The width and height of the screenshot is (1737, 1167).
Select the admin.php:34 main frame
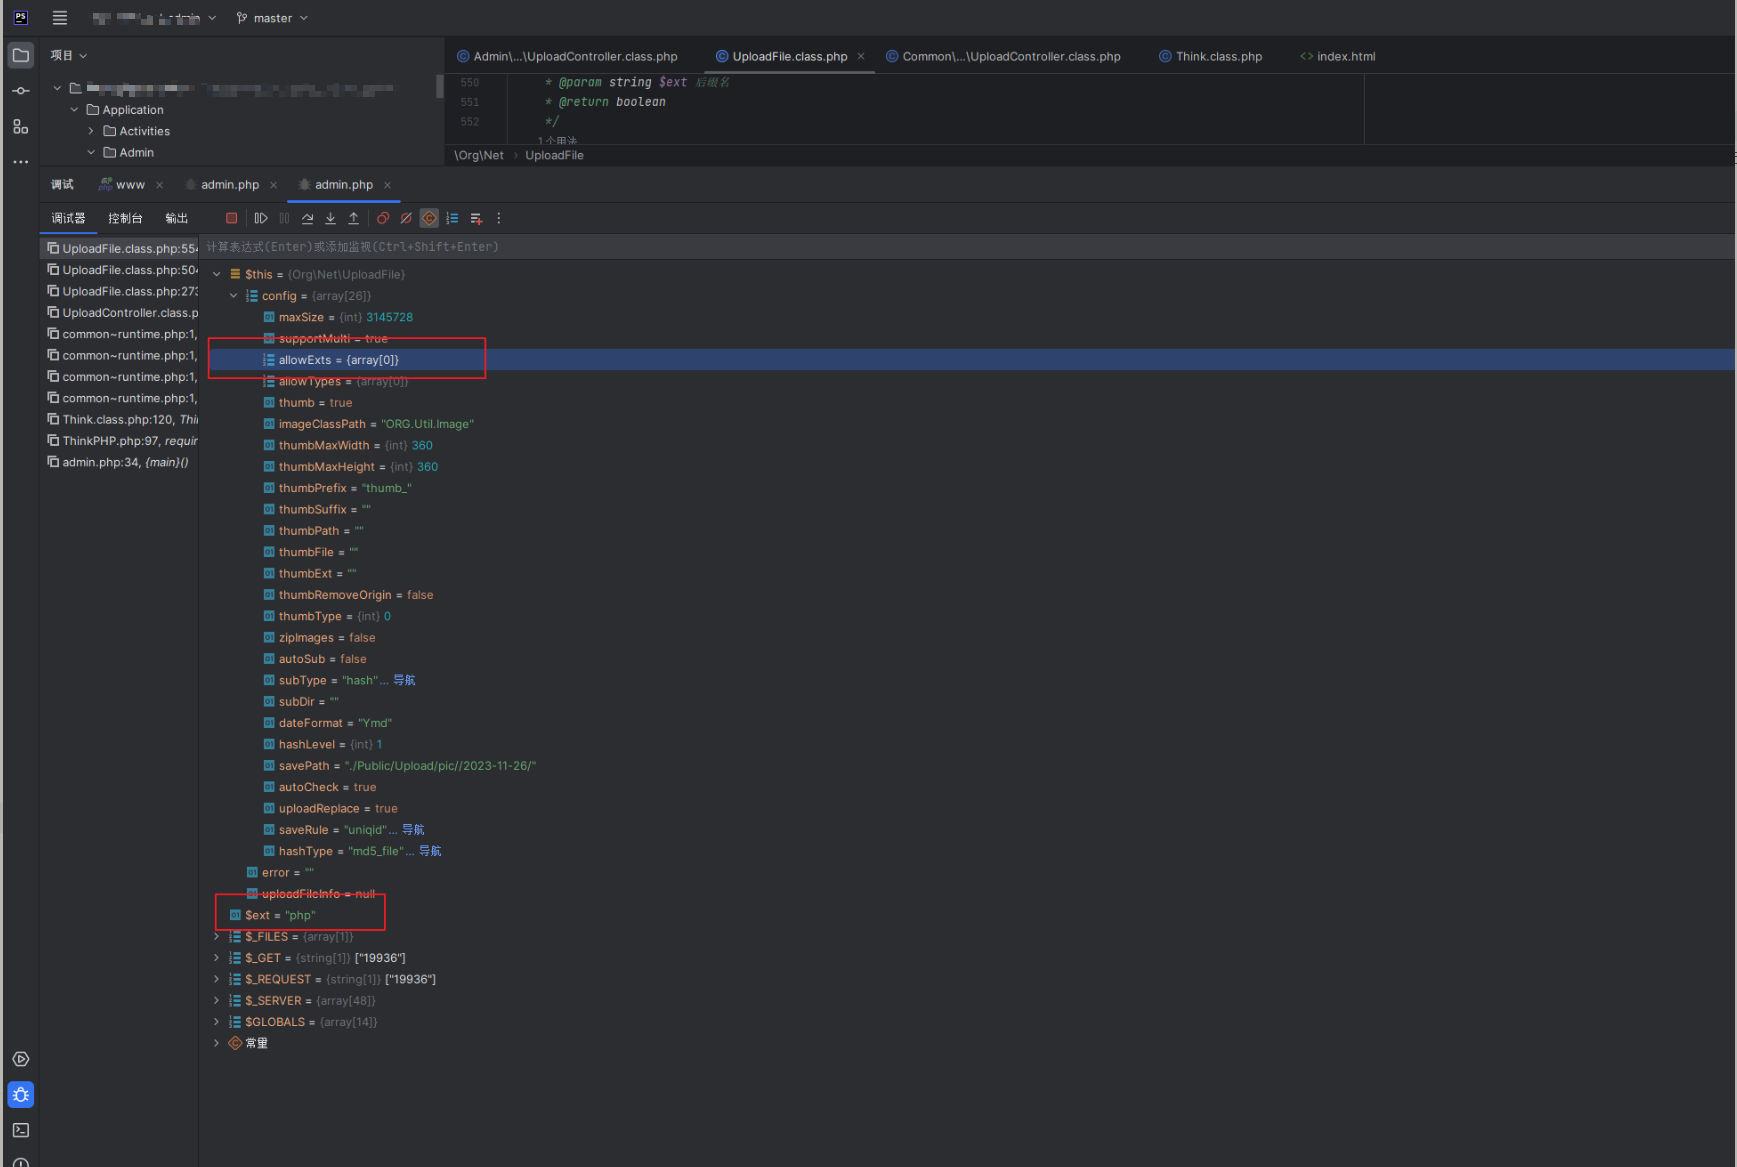(121, 462)
